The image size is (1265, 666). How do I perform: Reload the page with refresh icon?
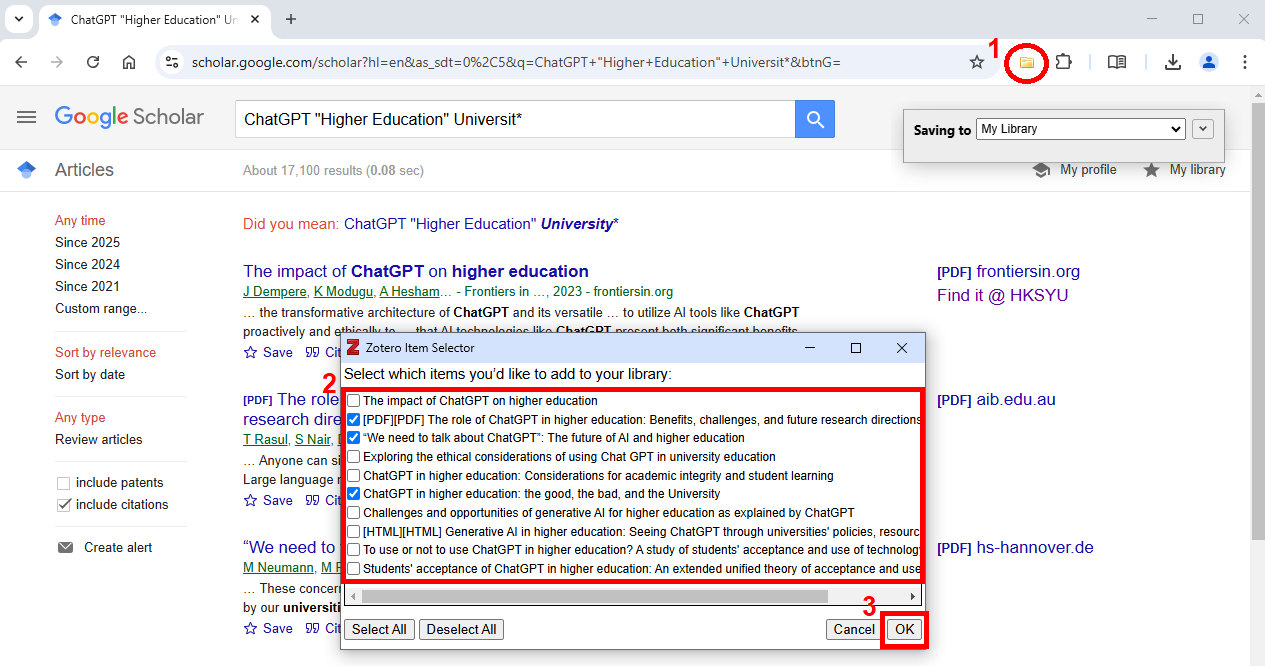(x=93, y=62)
